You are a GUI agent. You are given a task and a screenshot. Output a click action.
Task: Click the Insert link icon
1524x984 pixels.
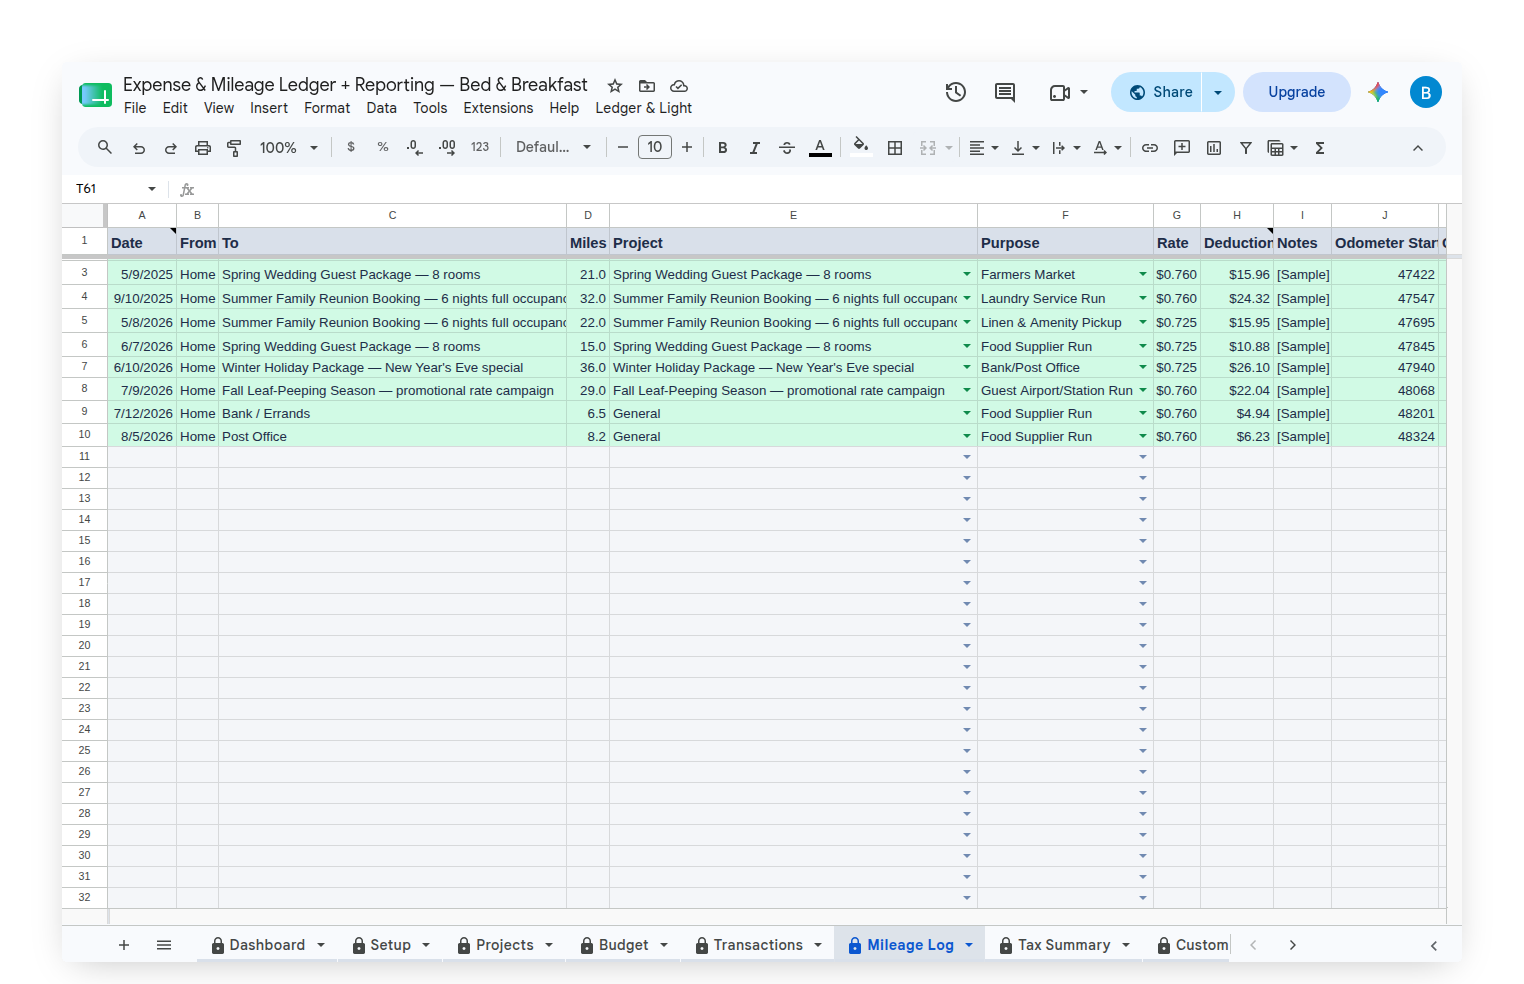pyautogui.click(x=1150, y=148)
